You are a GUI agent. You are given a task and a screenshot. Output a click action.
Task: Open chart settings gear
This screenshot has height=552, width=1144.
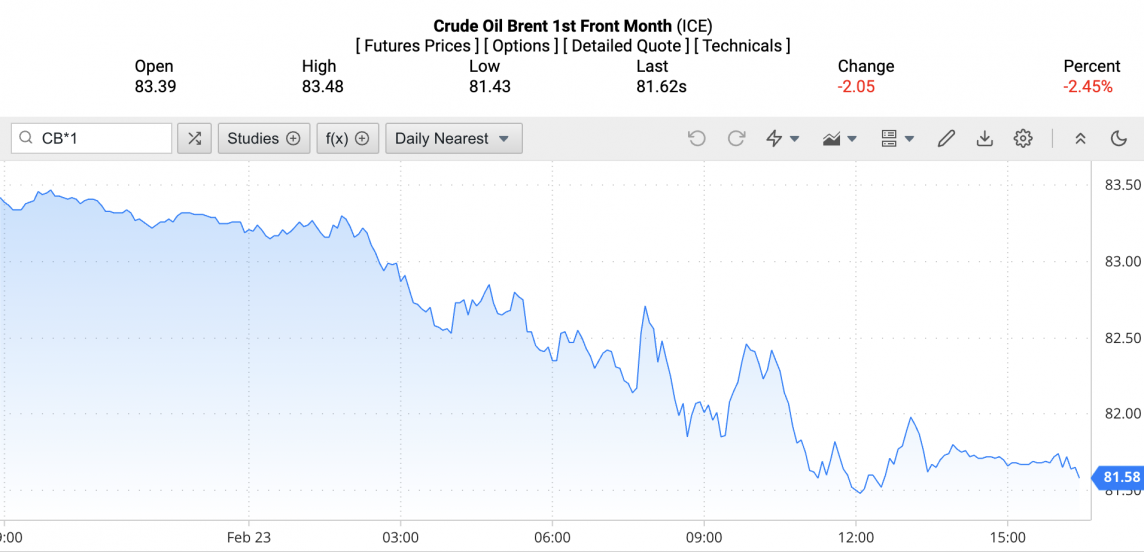click(1023, 139)
